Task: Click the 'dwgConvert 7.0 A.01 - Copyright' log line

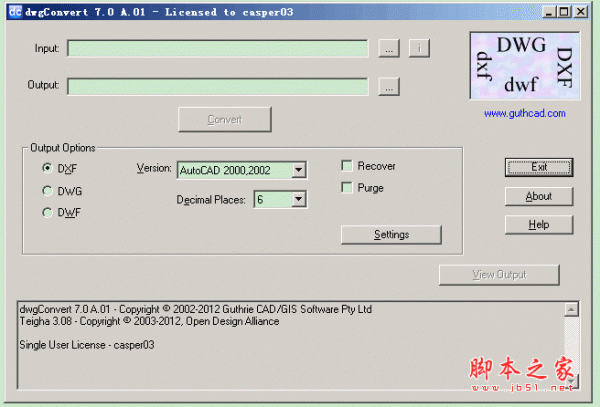Action: coord(196,309)
